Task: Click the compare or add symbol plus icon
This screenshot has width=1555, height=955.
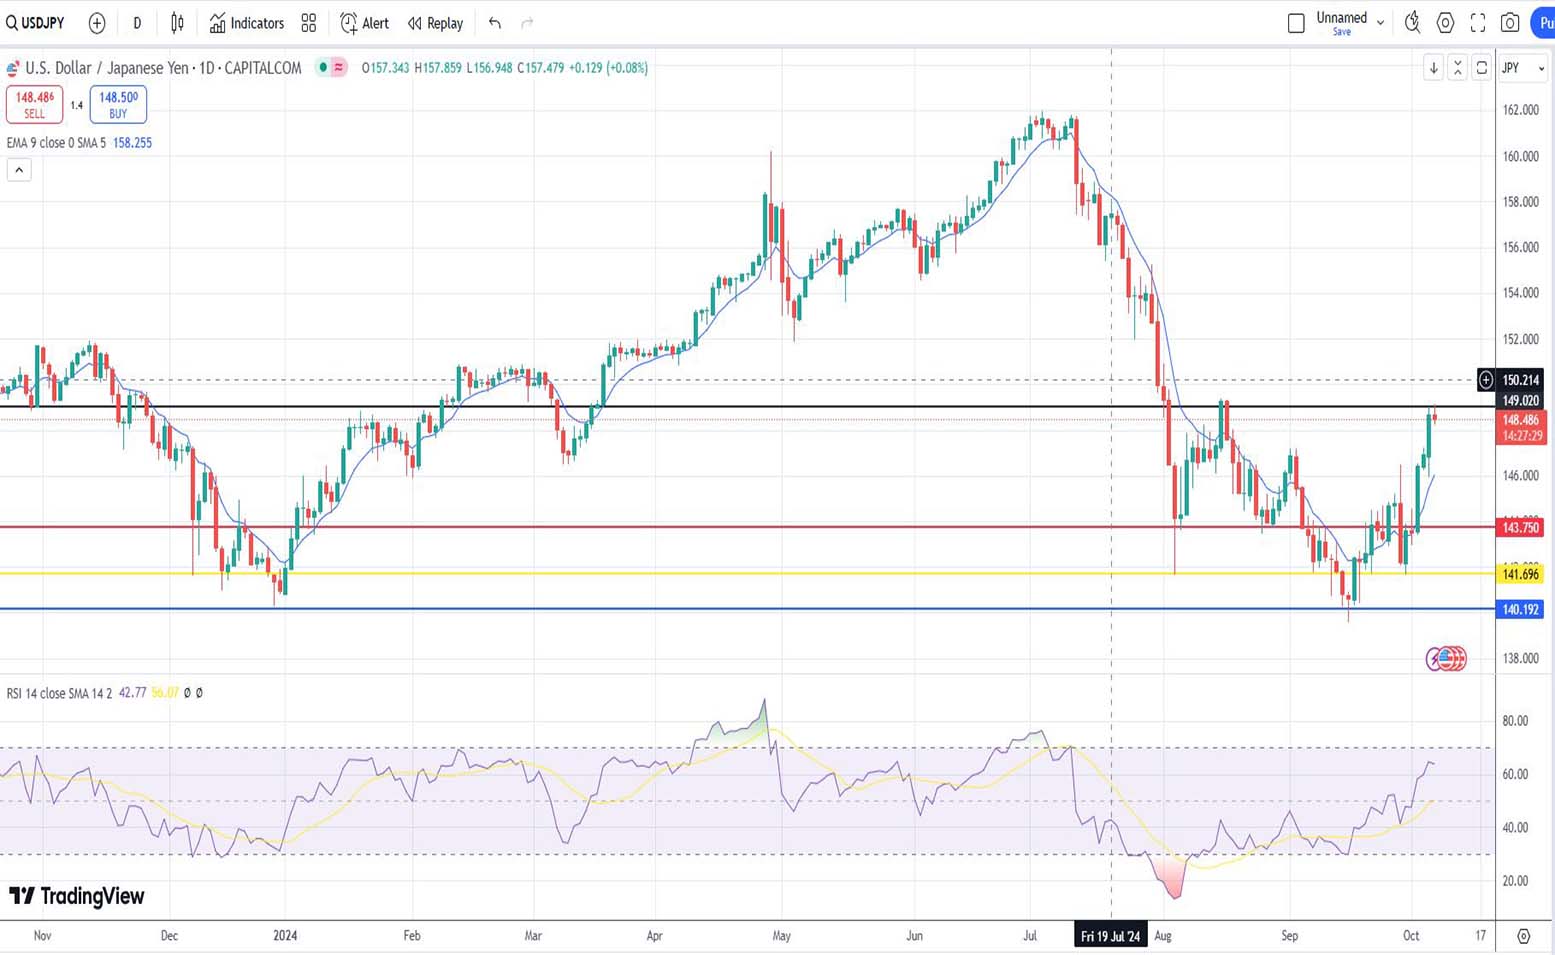Action: [97, 23]
